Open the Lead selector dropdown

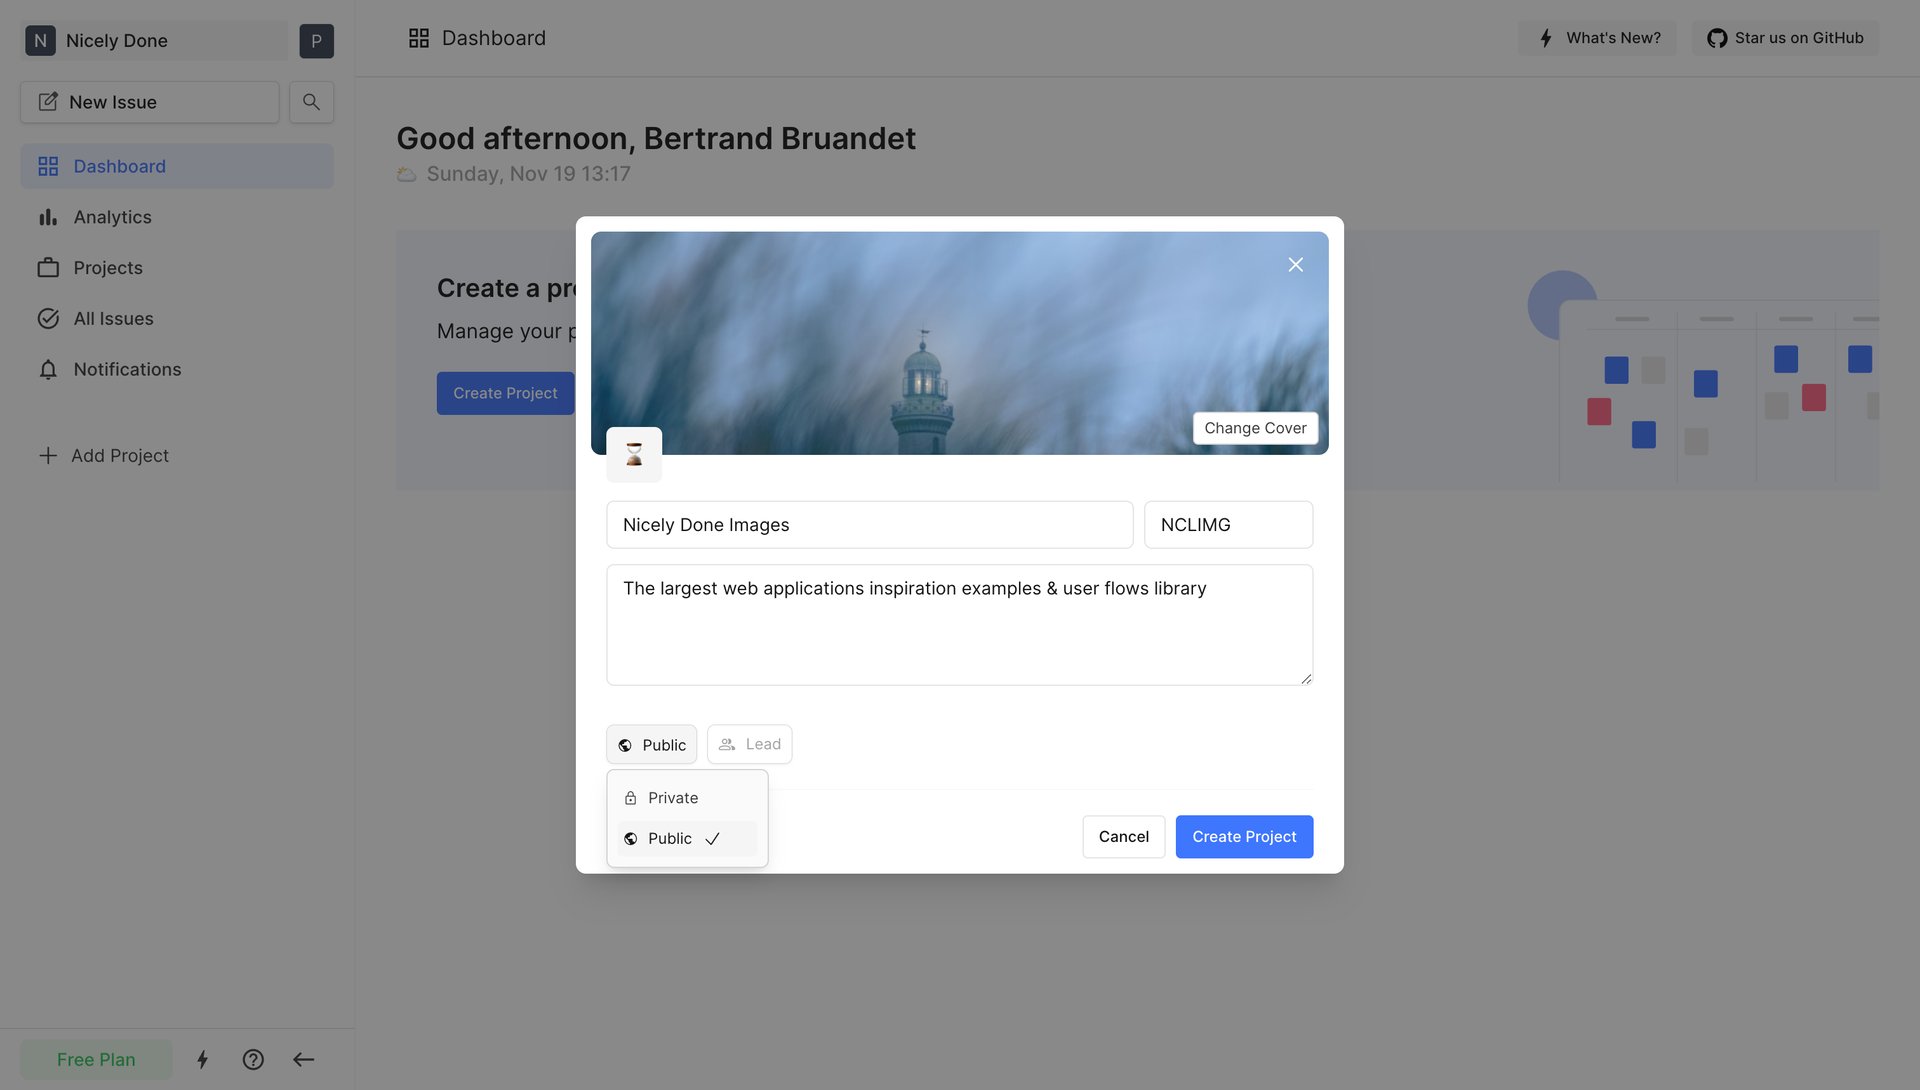click(750, 744)
